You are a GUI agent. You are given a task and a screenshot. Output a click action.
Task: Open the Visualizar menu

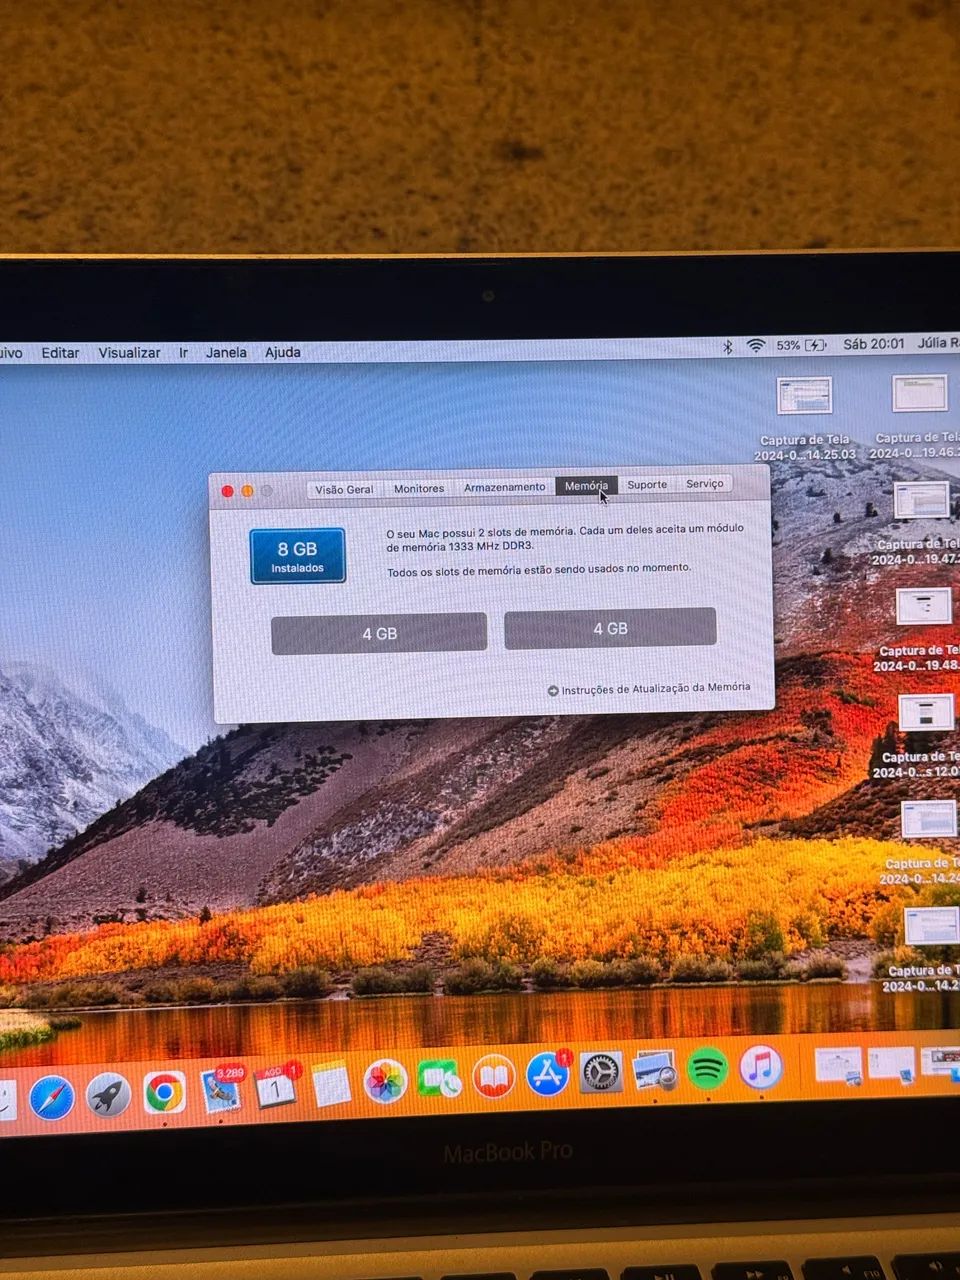(x=129, y=353)
